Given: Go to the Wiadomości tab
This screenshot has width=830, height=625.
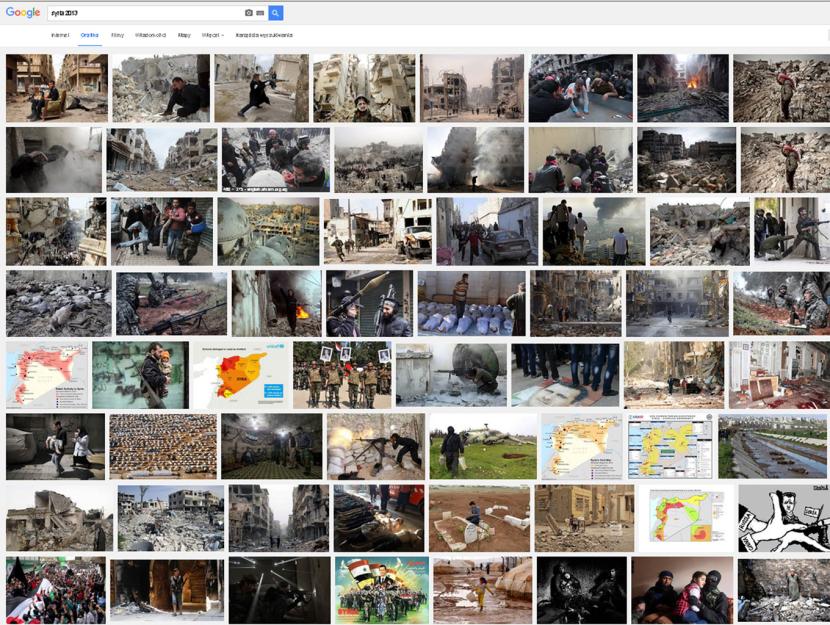Looking at the screenshot, I should (150, 35).
